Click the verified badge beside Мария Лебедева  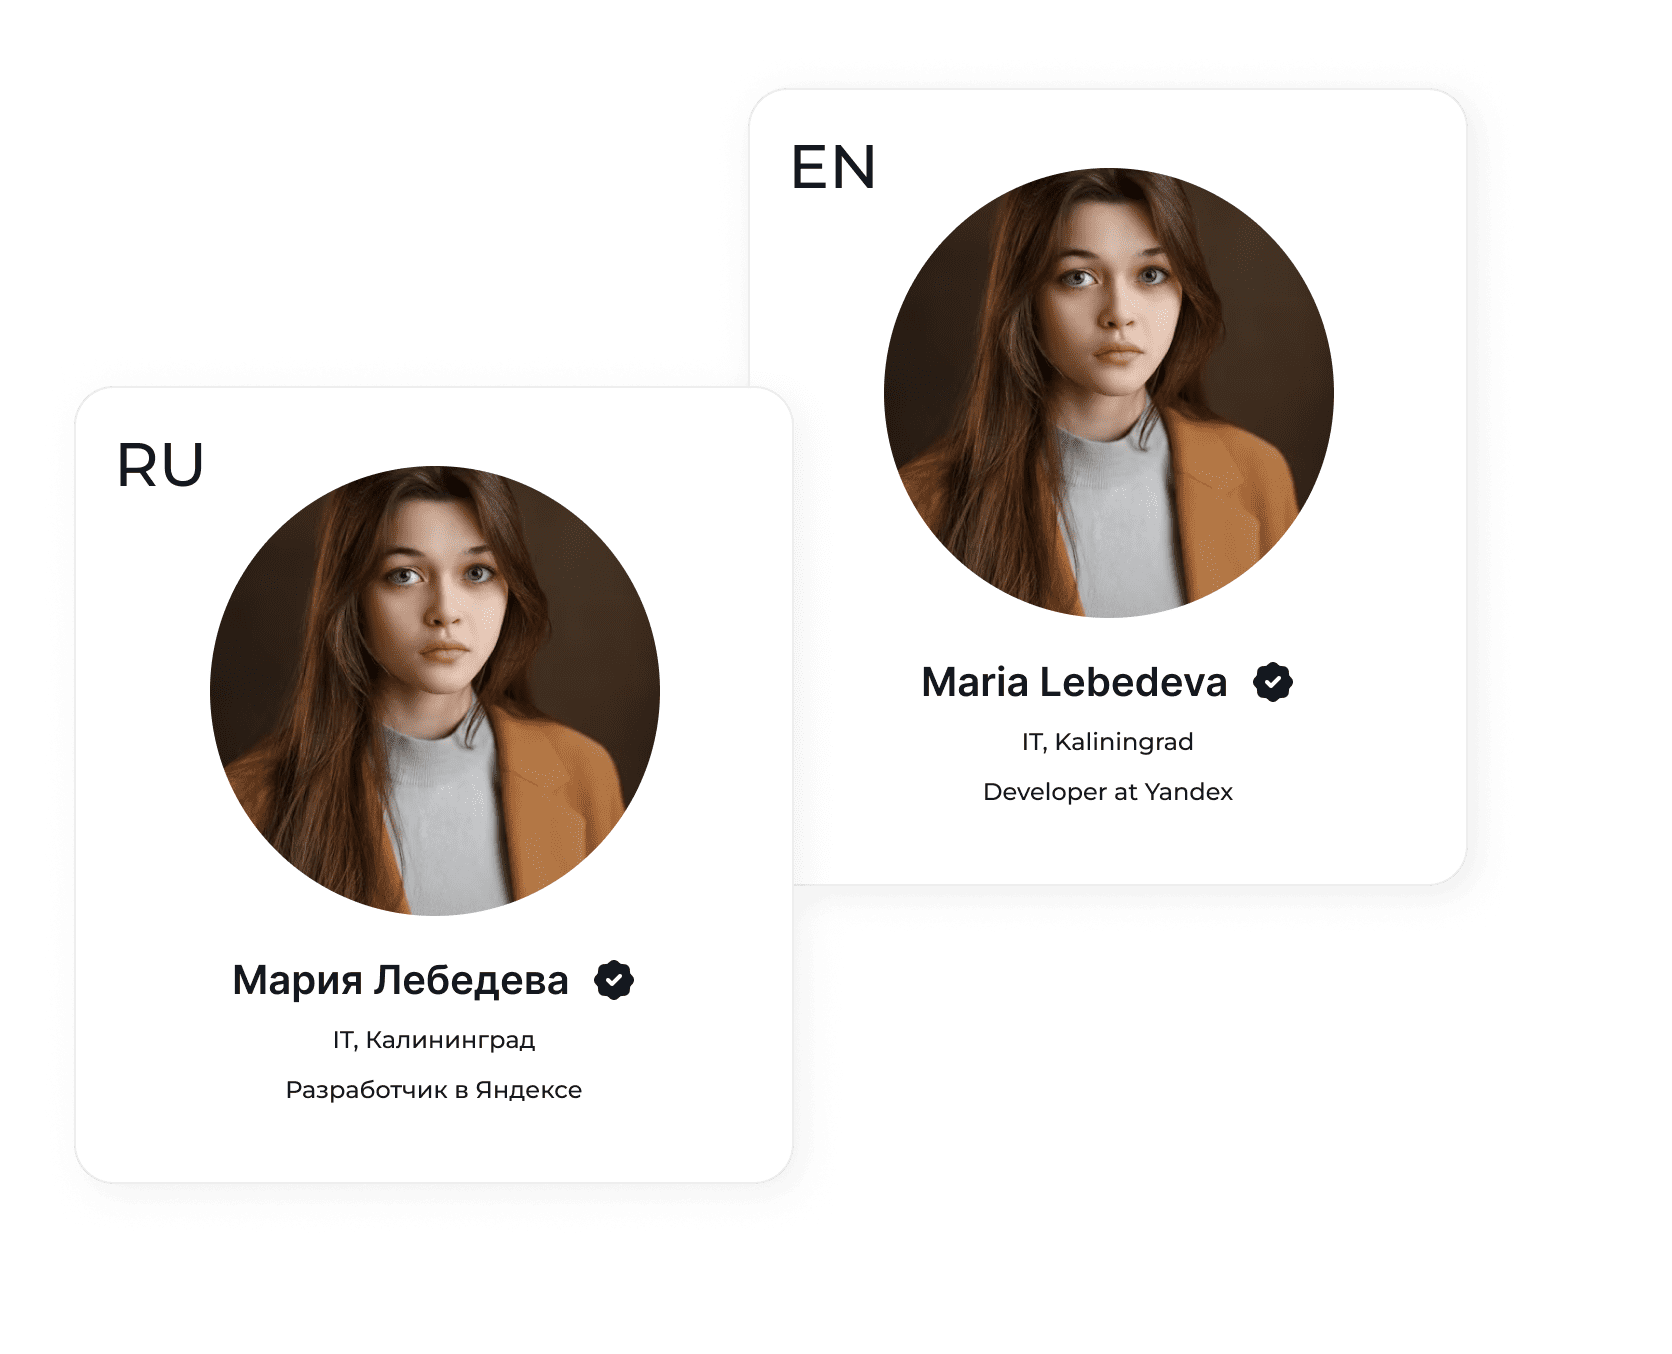pyautogui.click(x=614, y=980)
